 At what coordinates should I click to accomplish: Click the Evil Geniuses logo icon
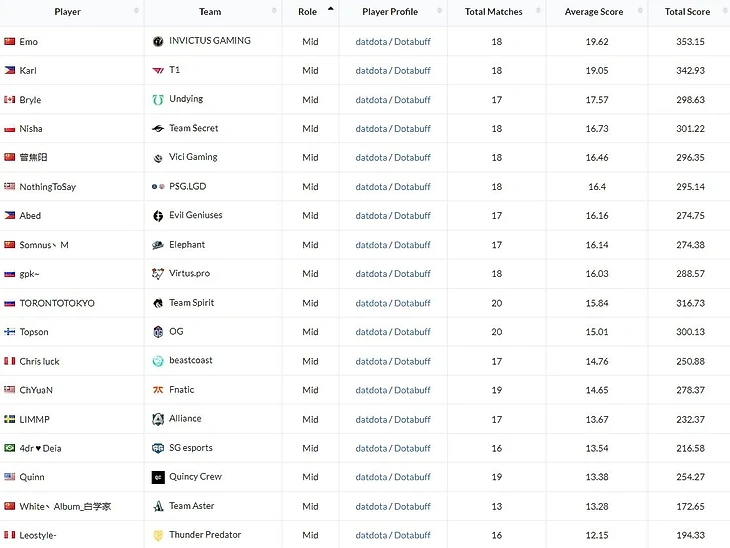(x=158, y=216)
